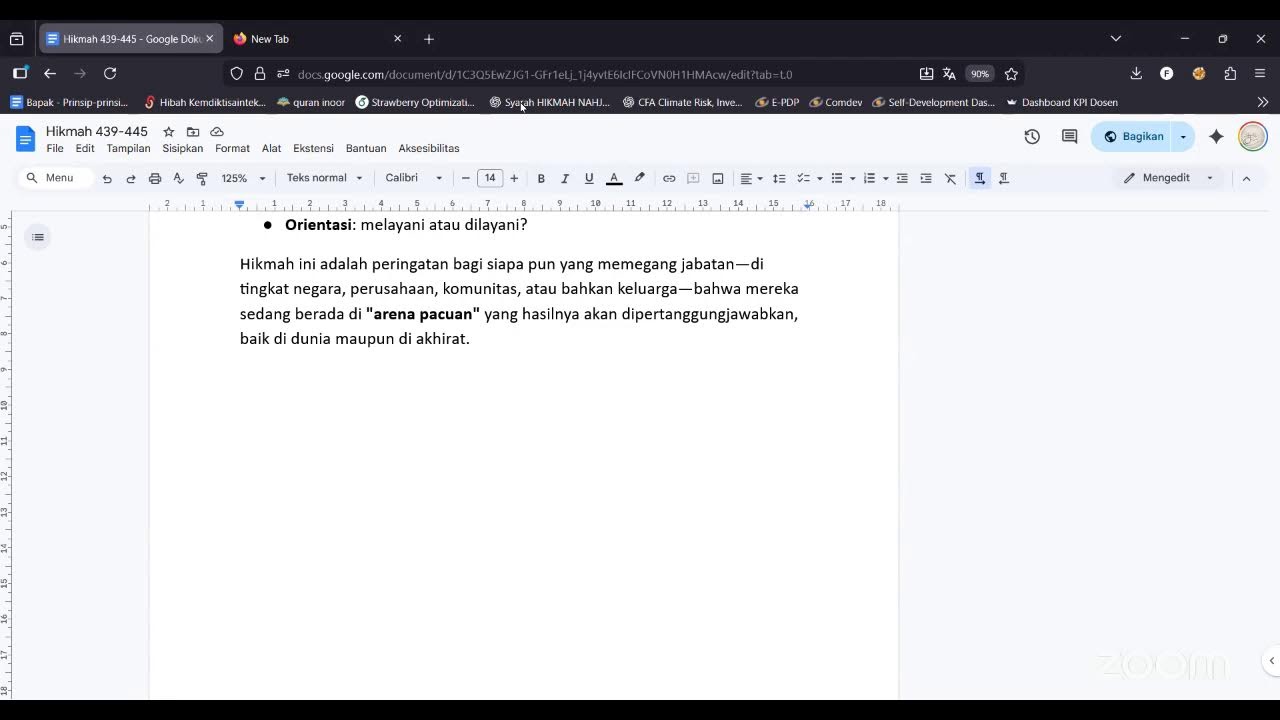Decrease font size with minus button
This screenshot has width=1280, height=720.
465,178
